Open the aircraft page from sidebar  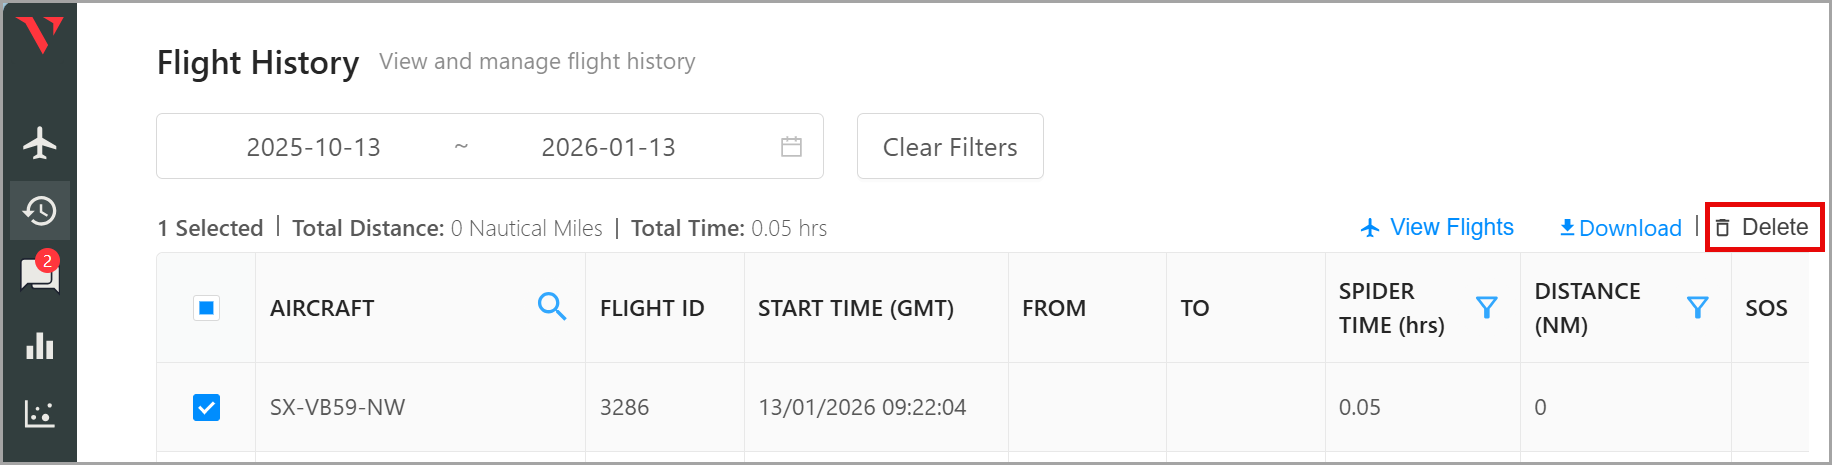pyautogui.click(x=40, y=143)
